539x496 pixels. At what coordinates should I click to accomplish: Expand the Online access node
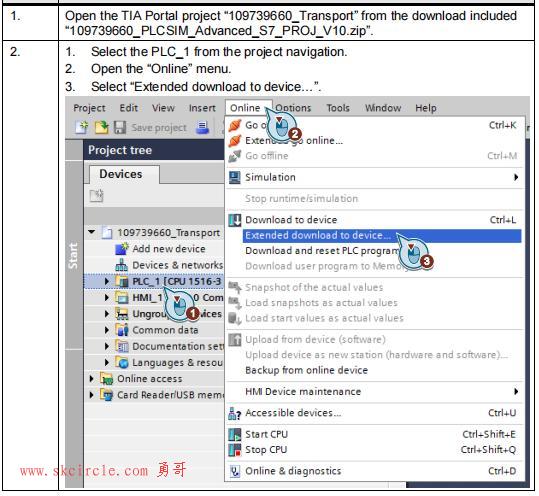(91, 379)
